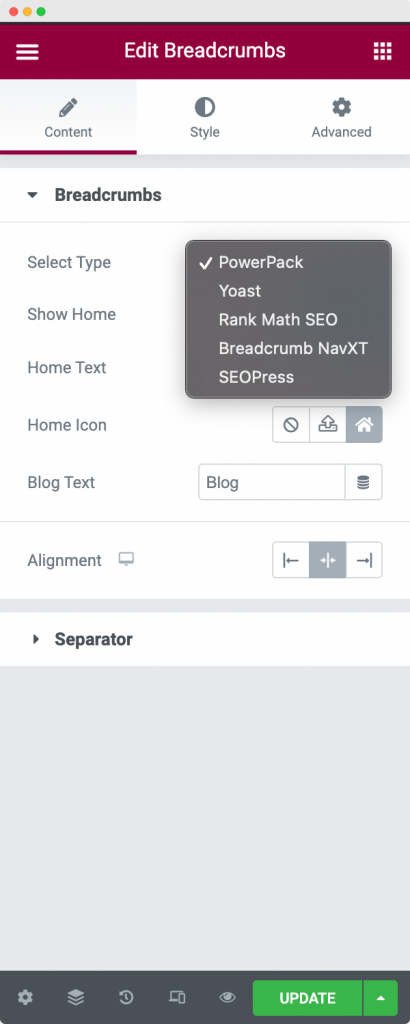Open the History icon
The image size is (410, 1024).
pos(126,997)
